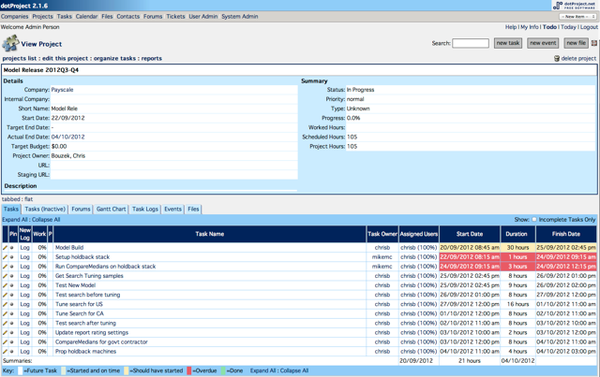Open the Projects menu item

tap(42, 16)
